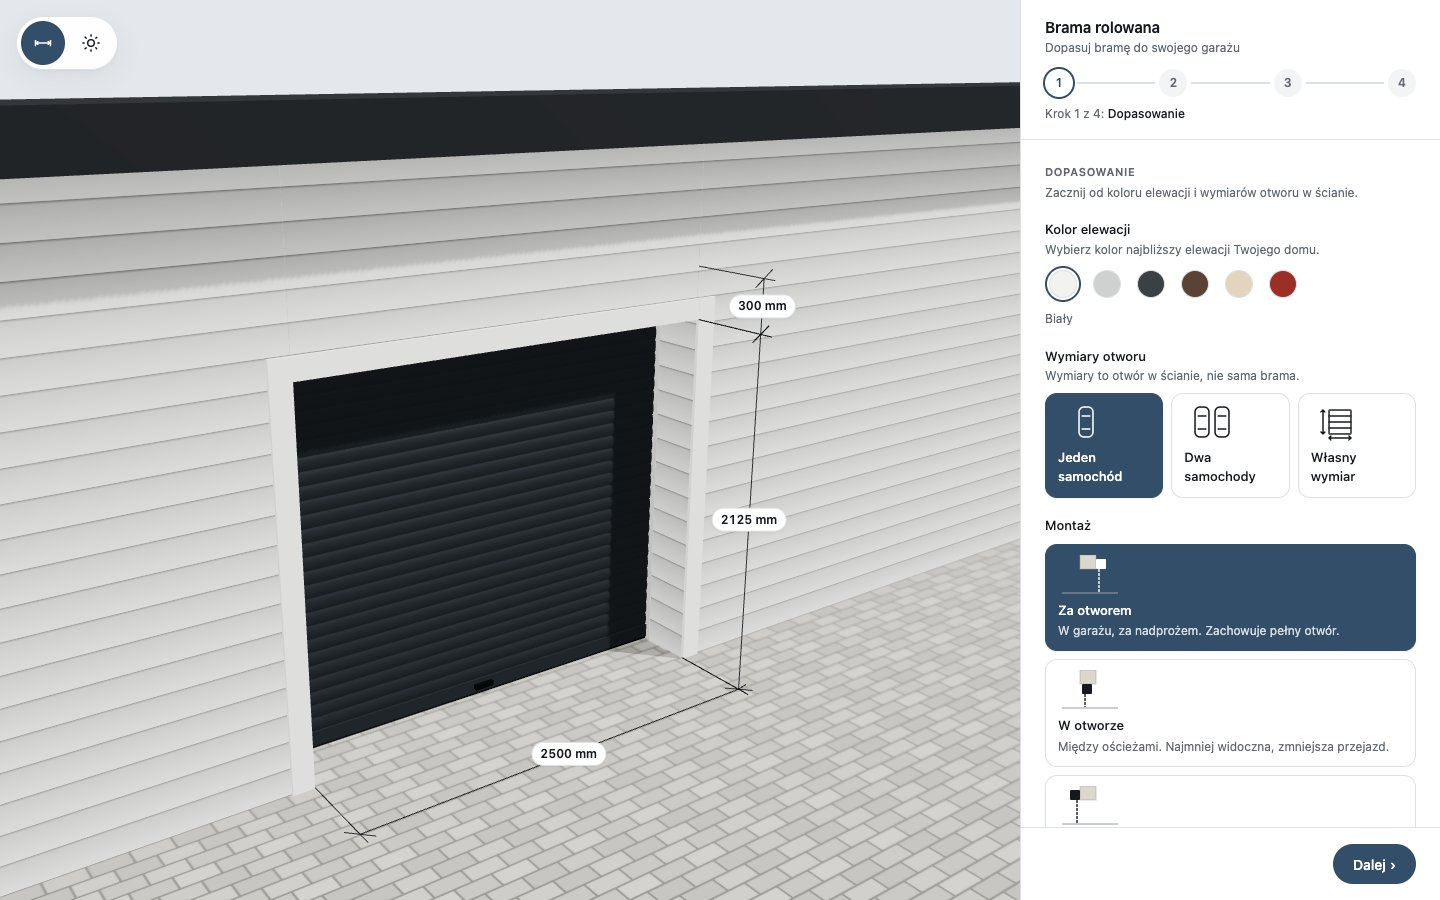
Task: Select the light grey facade color
Action: 1107,284
